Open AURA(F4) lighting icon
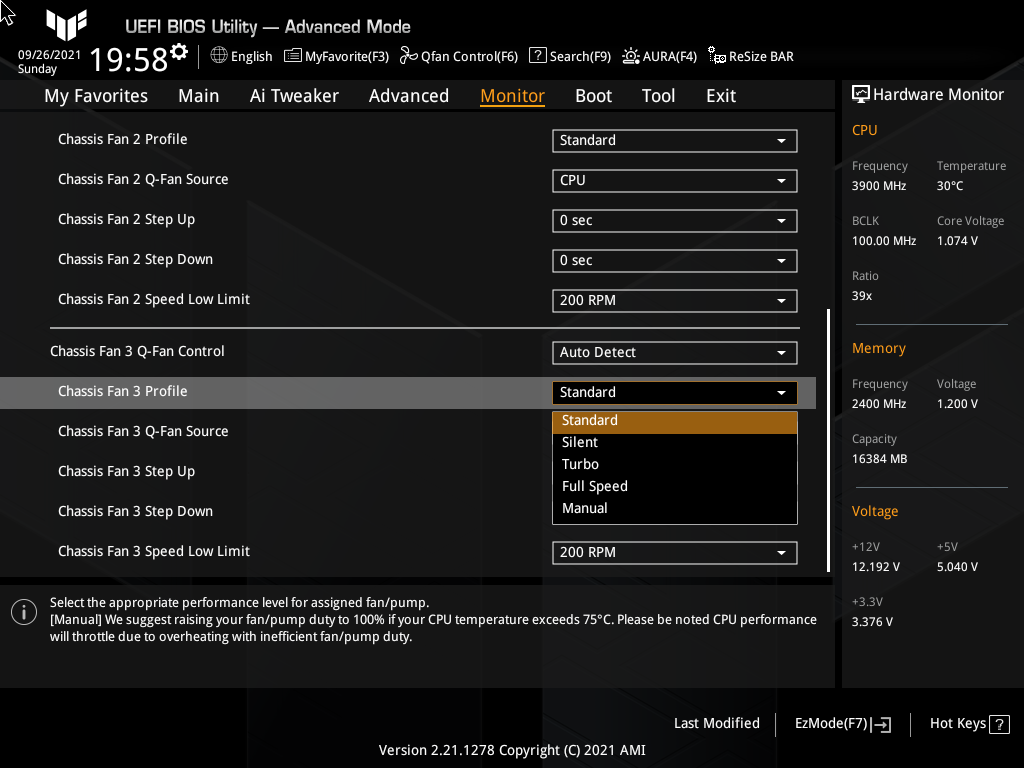 click(631, 56)
